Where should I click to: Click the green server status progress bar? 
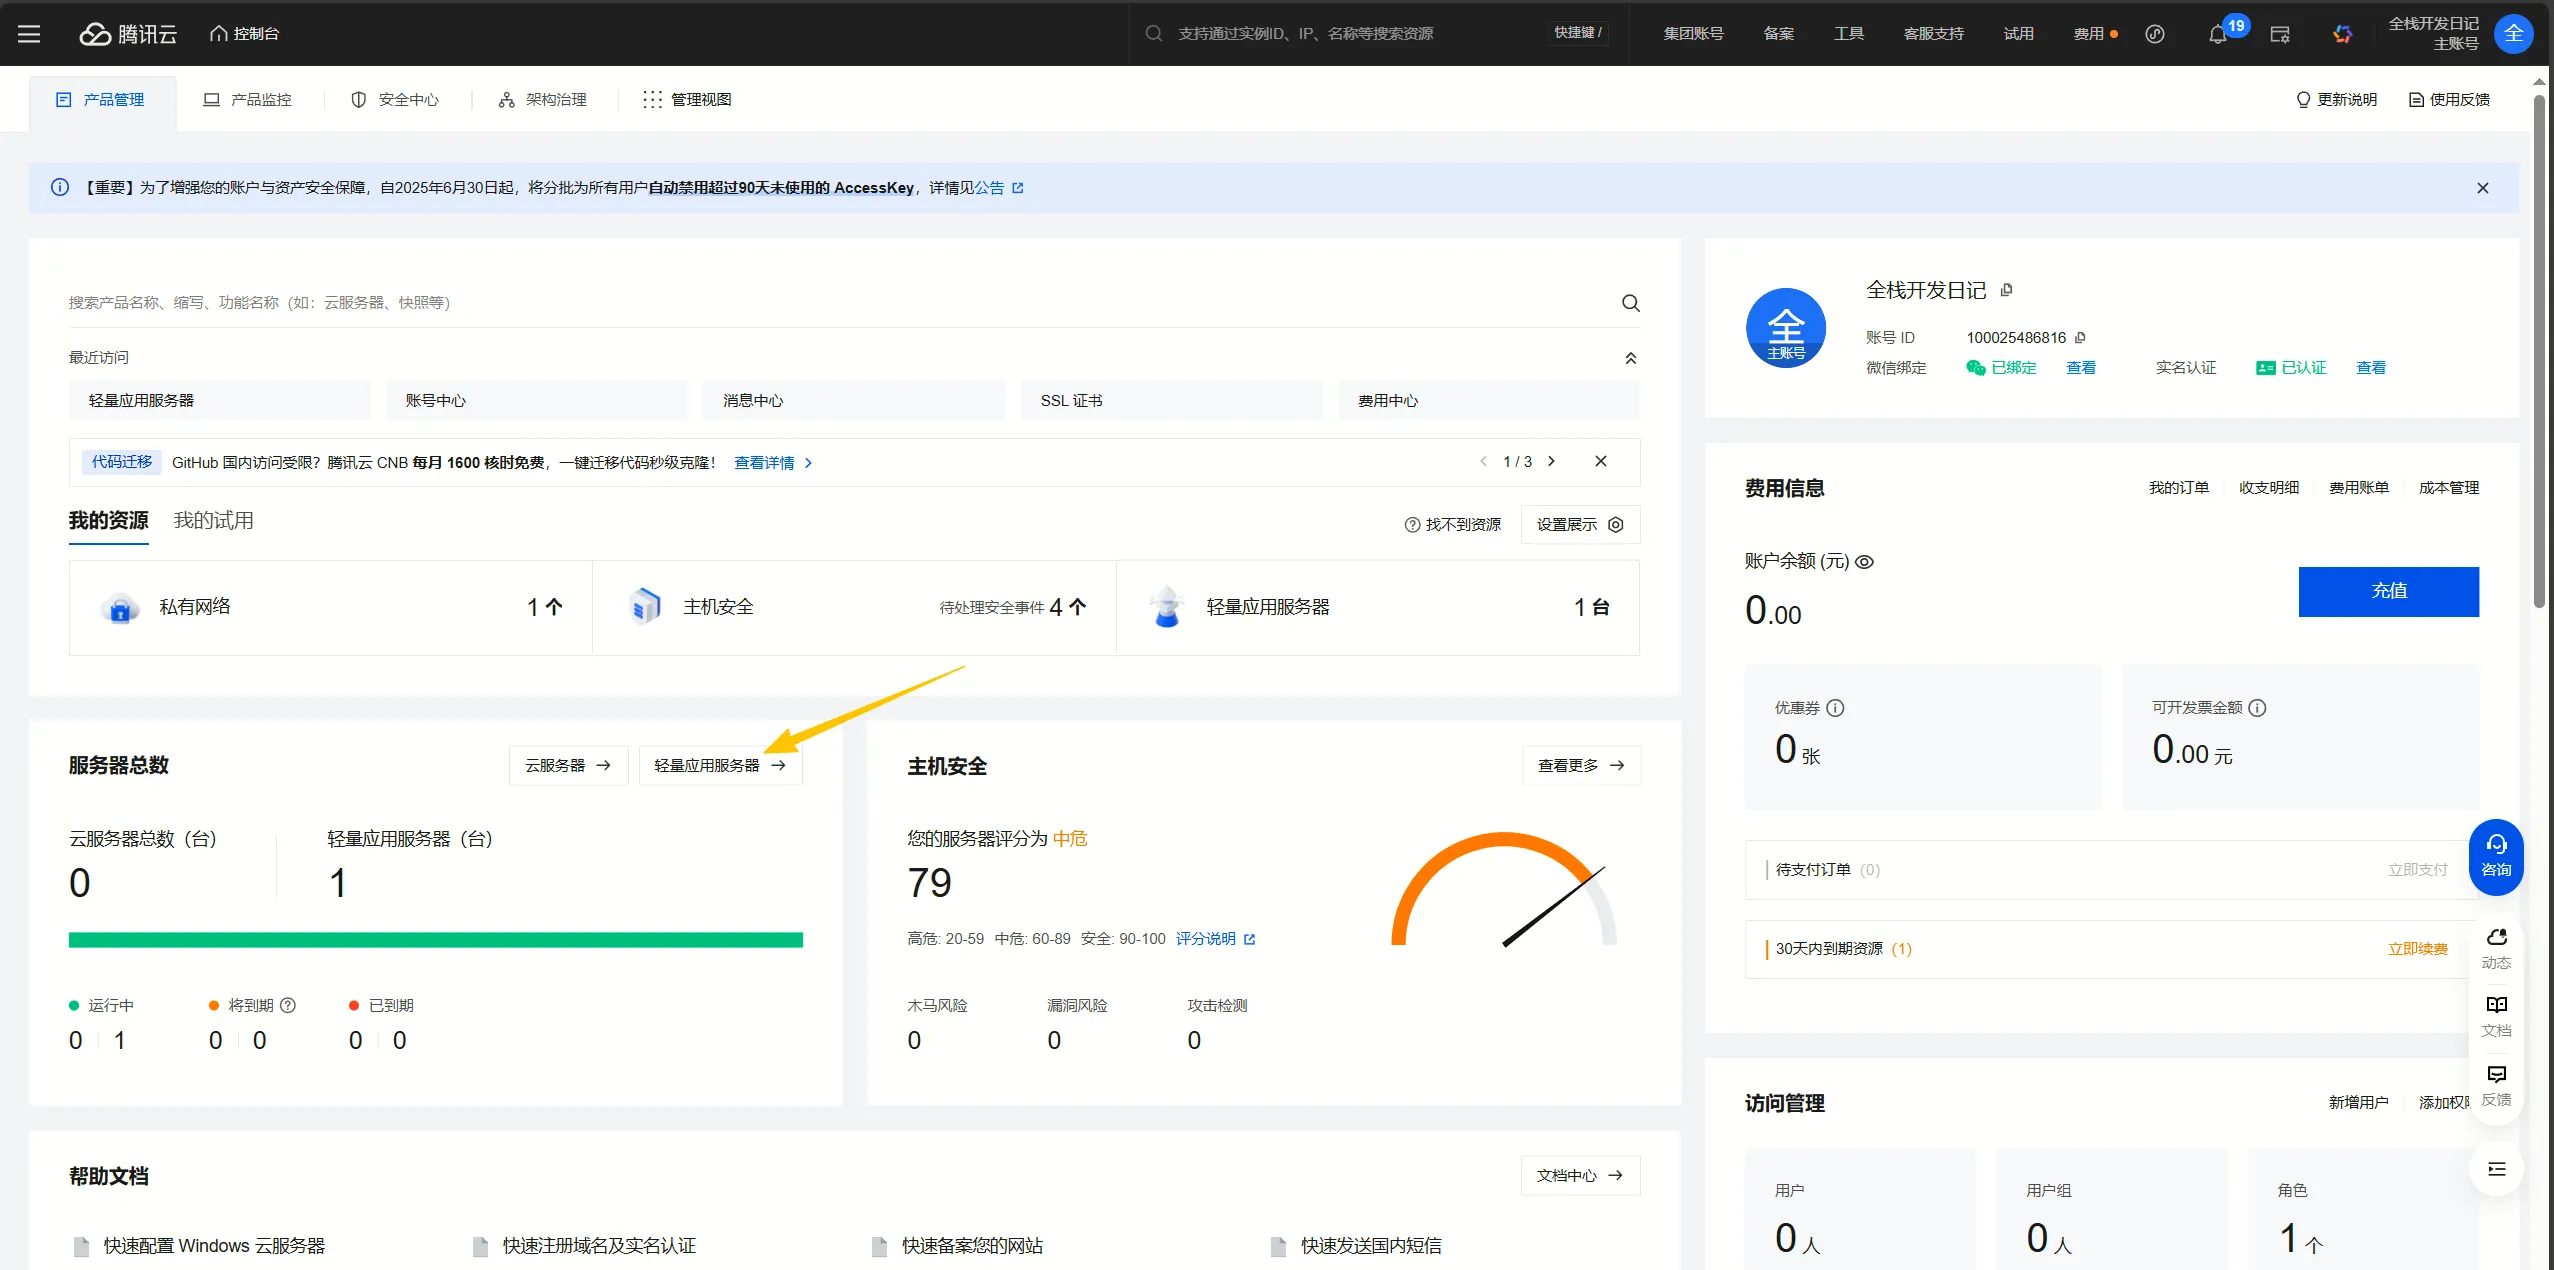[435, 940]
